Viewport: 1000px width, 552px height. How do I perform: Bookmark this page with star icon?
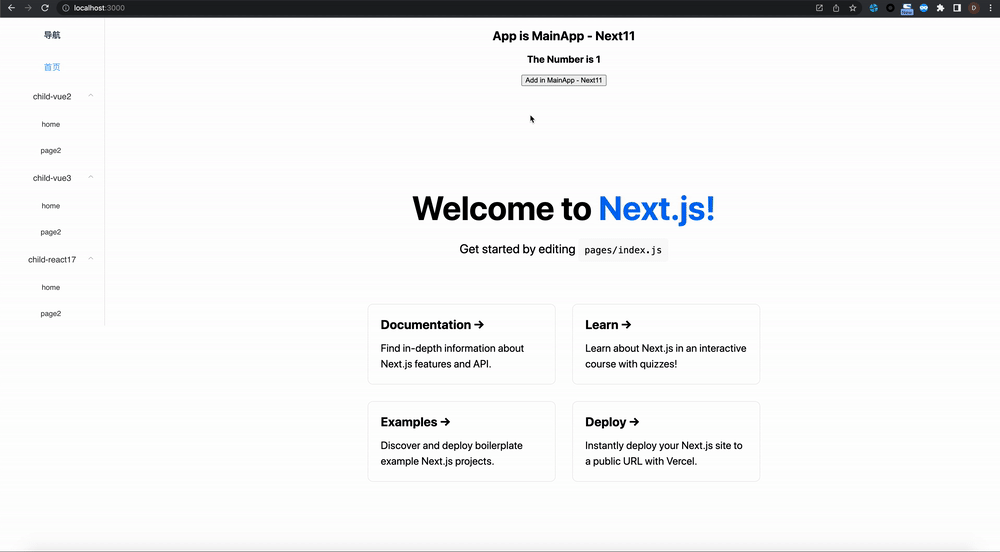point(853,8)
